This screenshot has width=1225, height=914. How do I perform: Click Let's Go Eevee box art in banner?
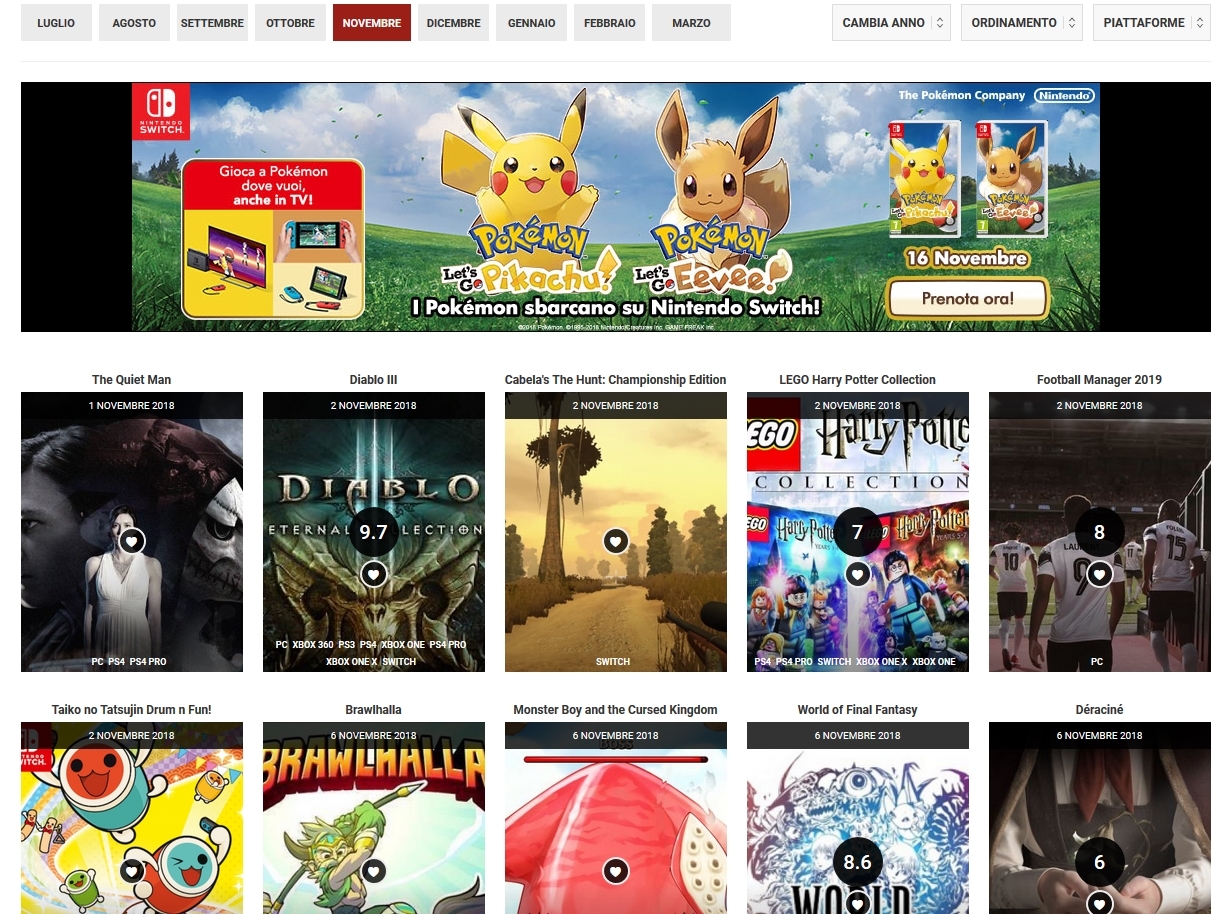point(1011,179)
